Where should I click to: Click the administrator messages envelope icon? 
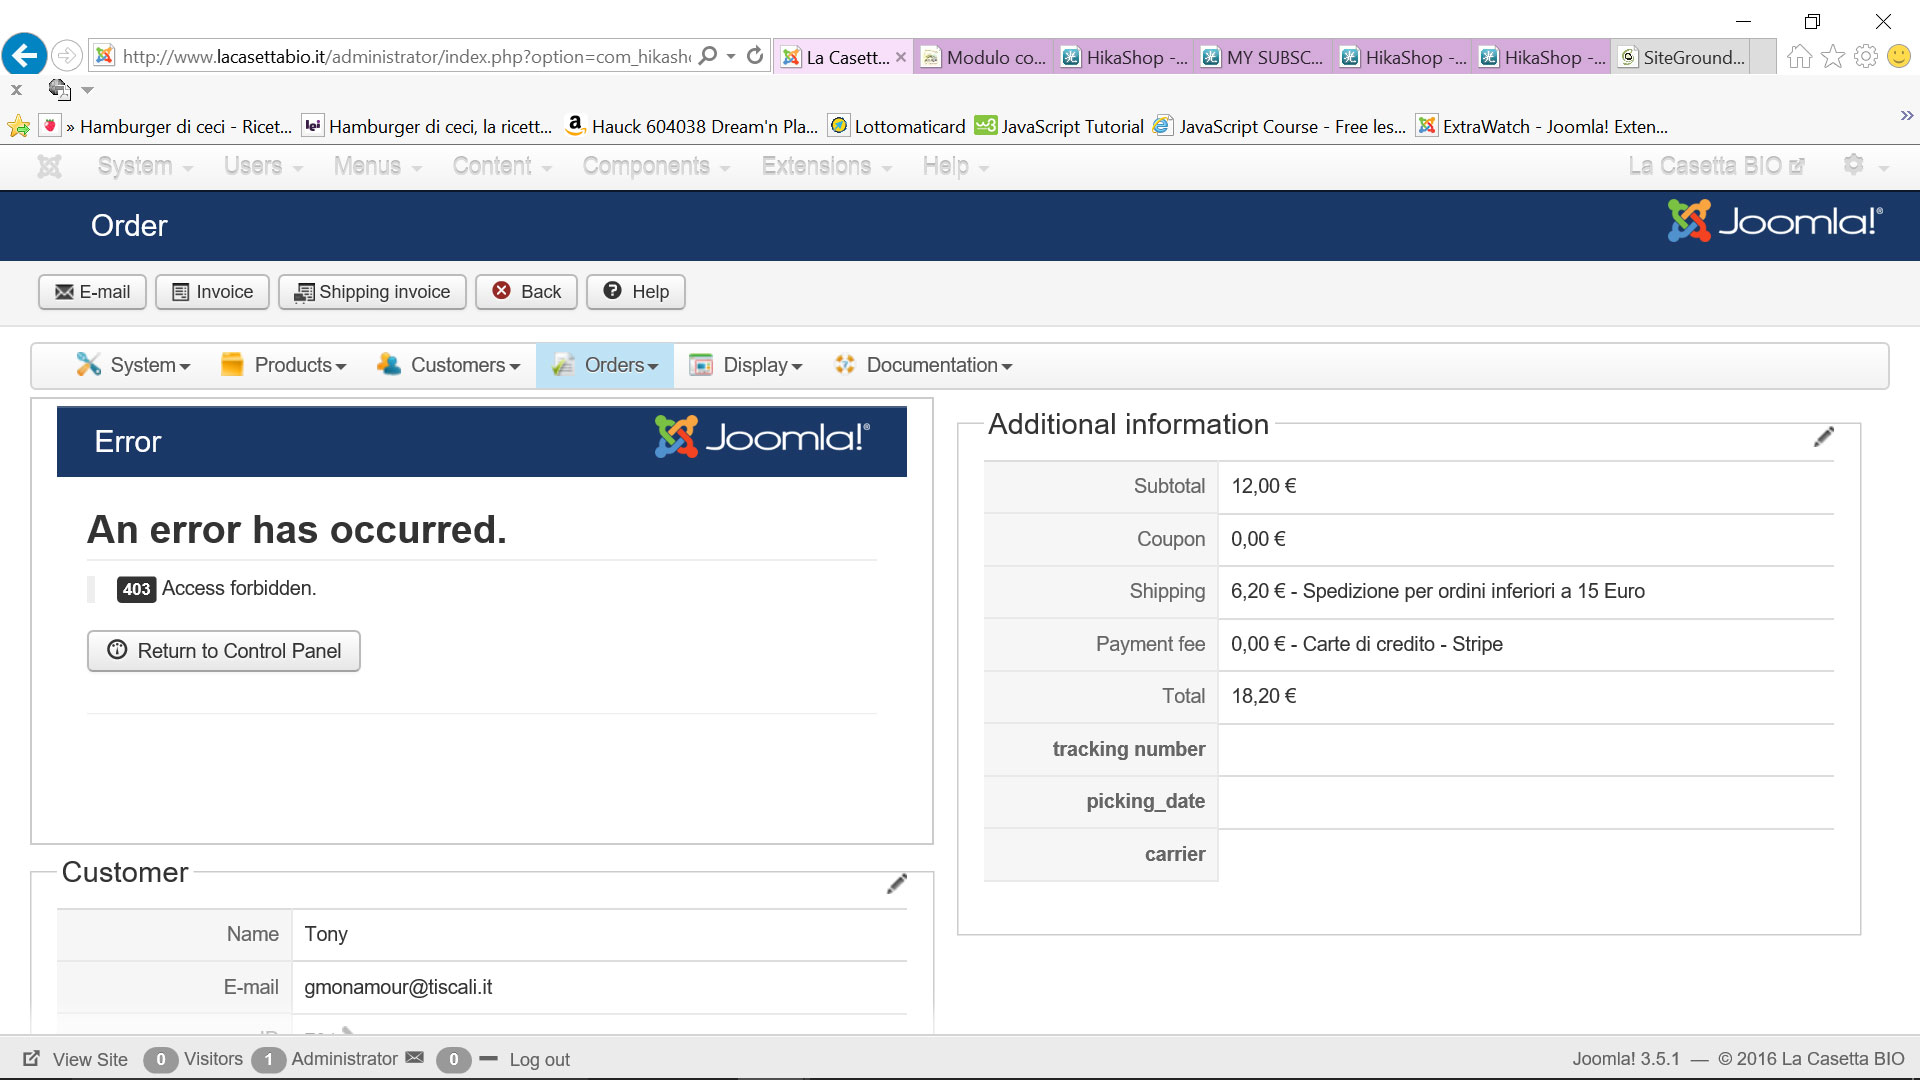click(415, 1058)
